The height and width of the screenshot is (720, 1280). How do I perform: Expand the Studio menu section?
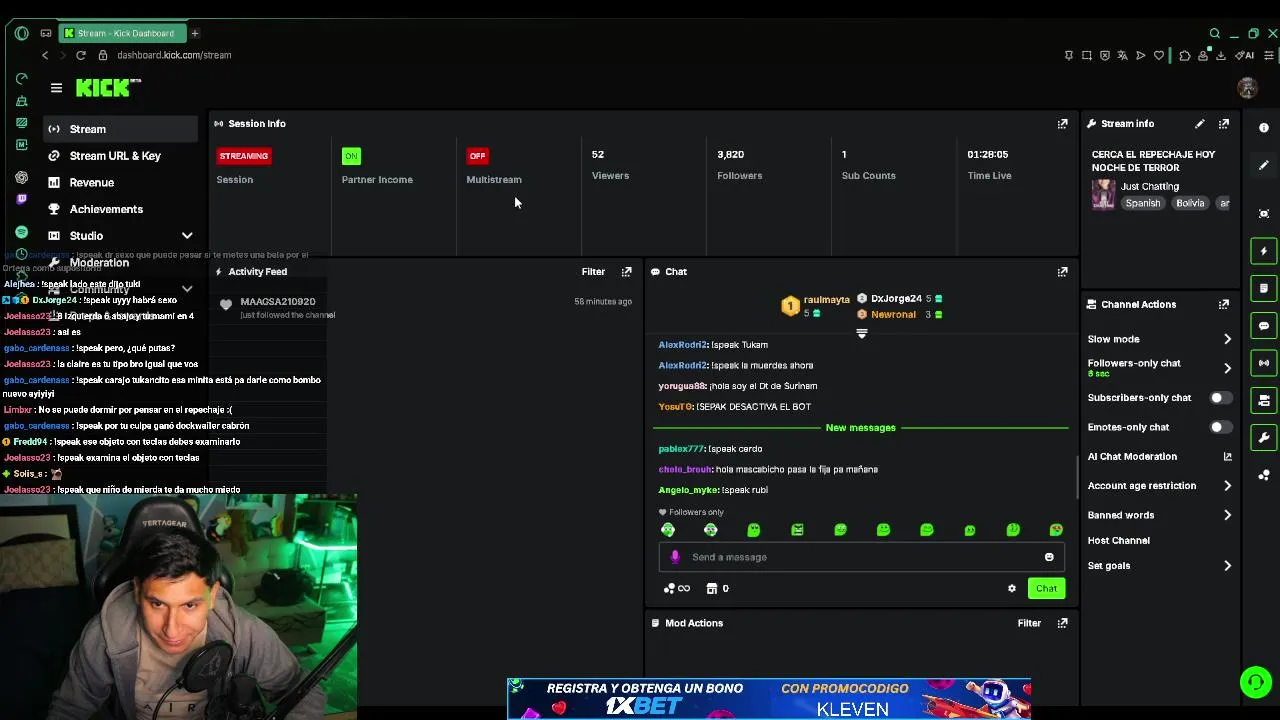click(x=187, y=236)
